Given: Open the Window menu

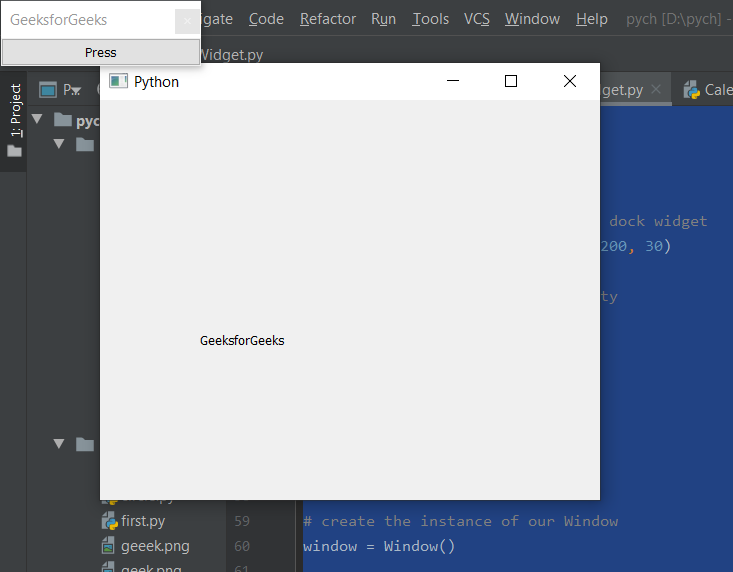Looking at the screenshot, I should click(532, 19).
